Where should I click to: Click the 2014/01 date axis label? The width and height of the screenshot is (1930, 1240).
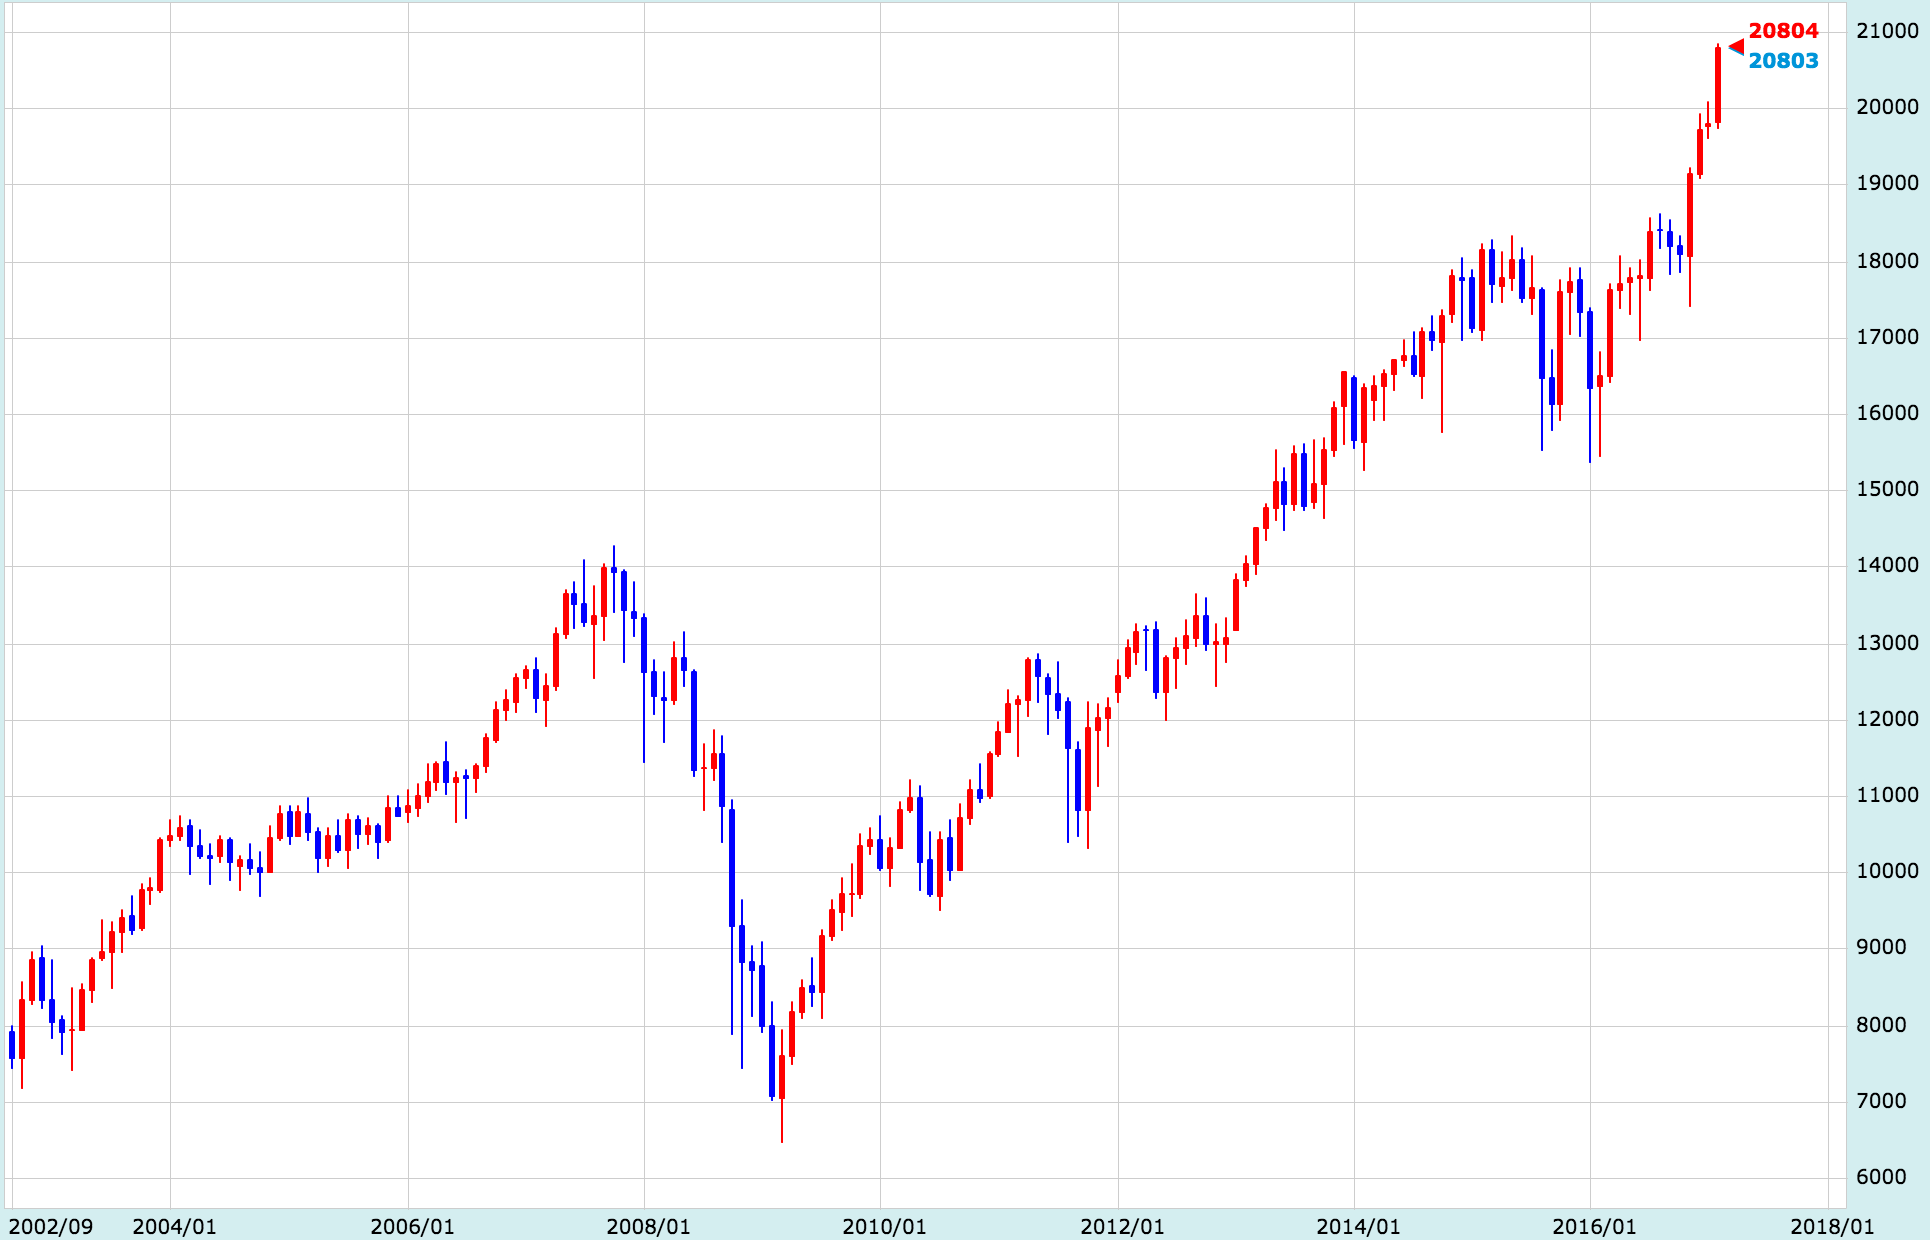(x=1358, y=1226)
